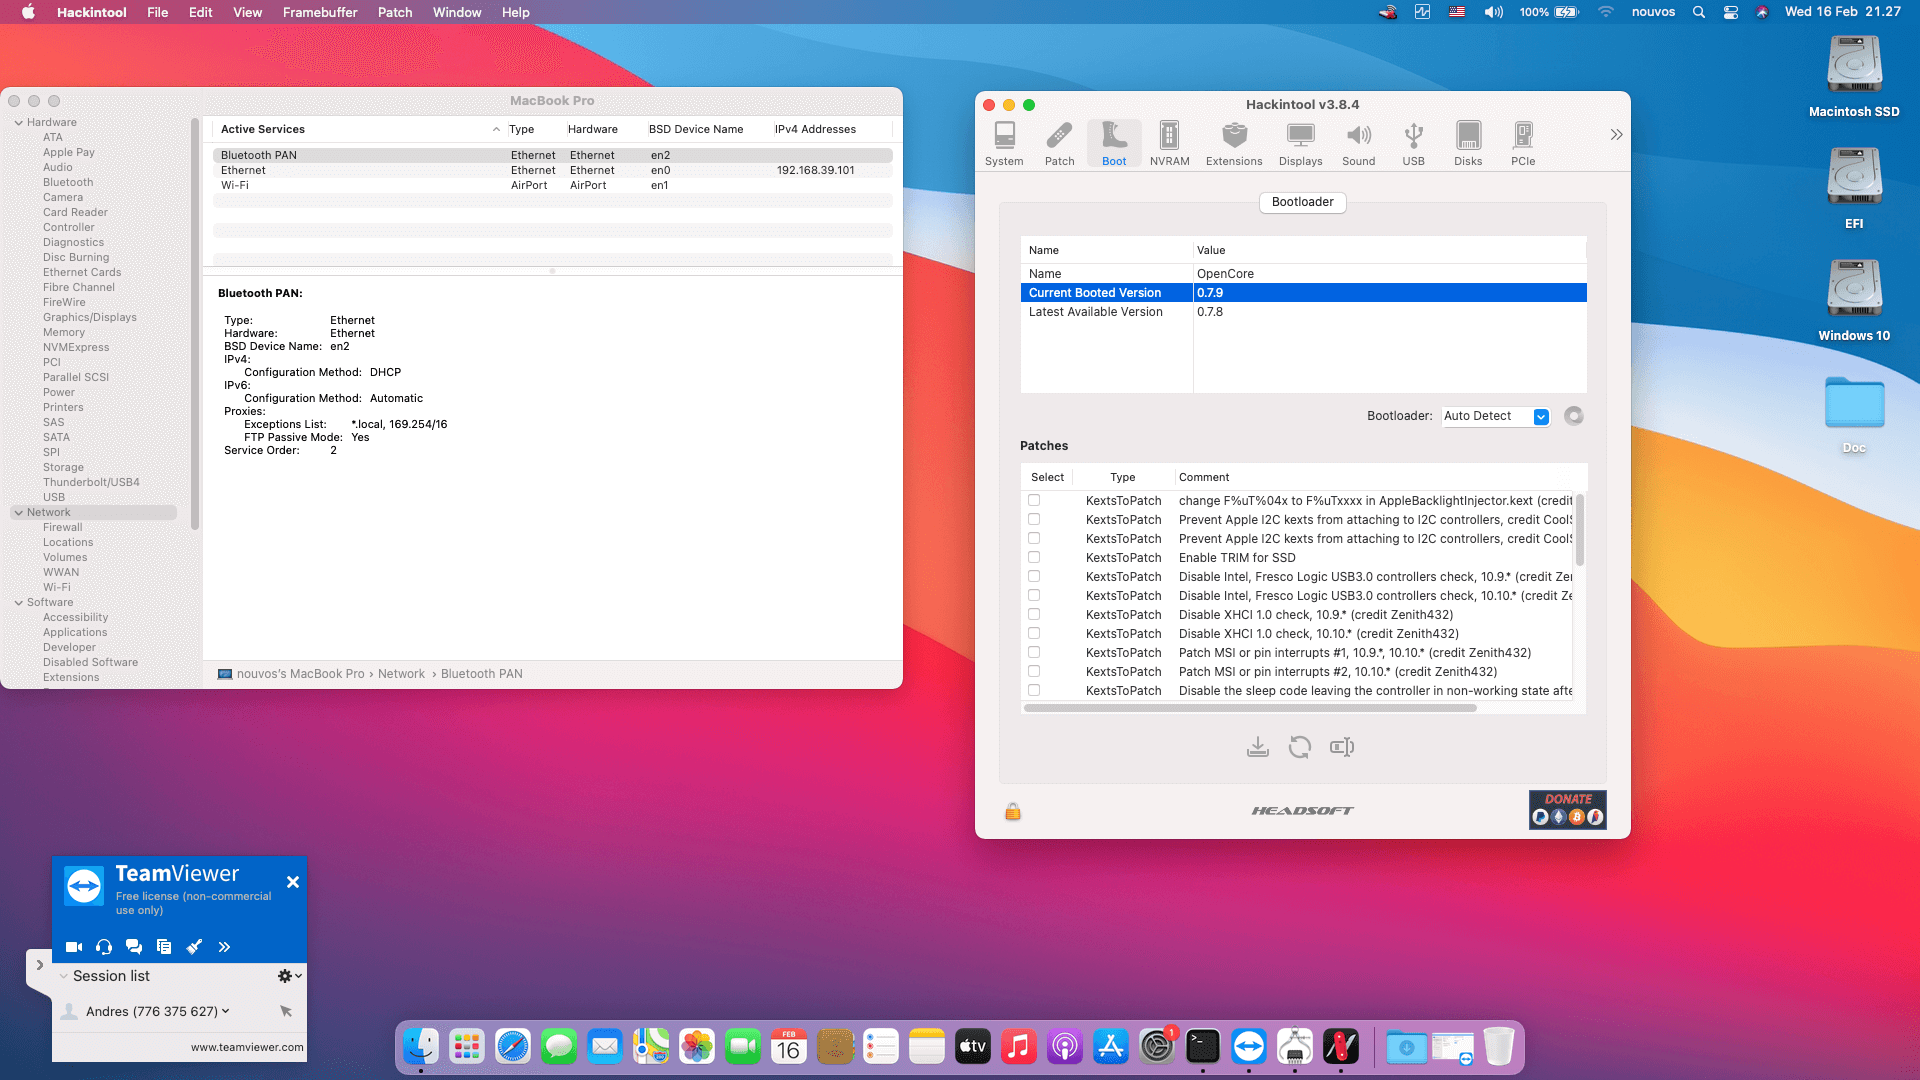Collapse the Network tree section
Viewport: 1920px width, 1080px height.
19,513
